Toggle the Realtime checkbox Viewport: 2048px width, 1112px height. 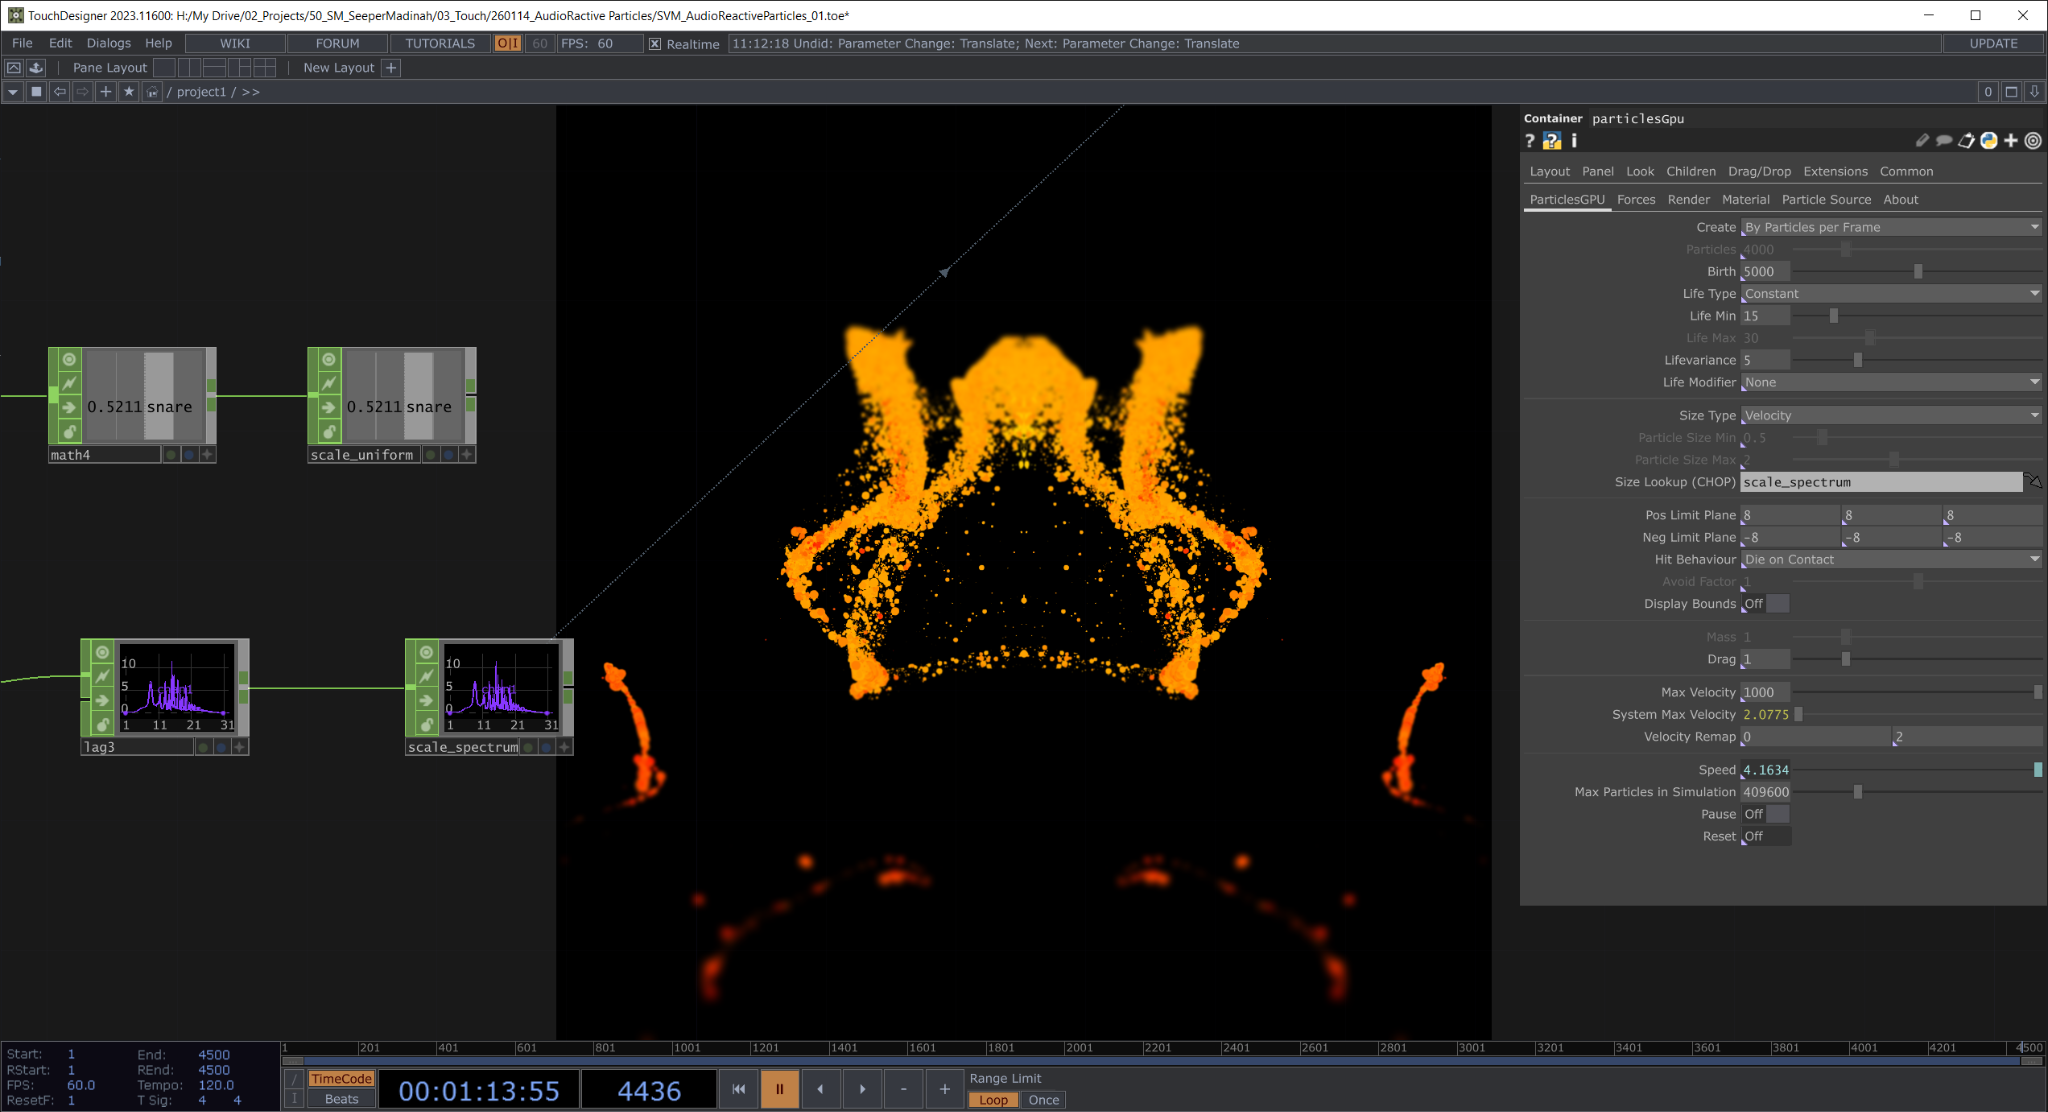pyautogui.click(x=655, y=44)
